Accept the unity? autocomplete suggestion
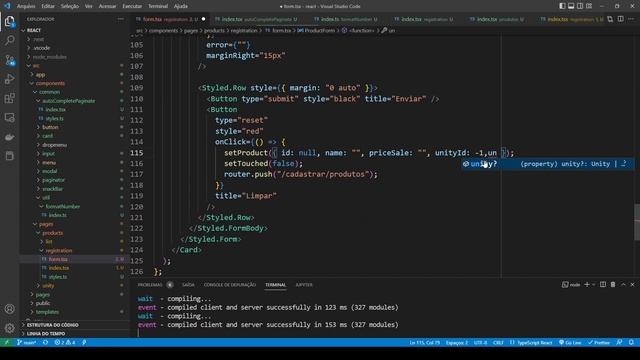The height and width of the screenshot is (360, 640). (547, 164)
